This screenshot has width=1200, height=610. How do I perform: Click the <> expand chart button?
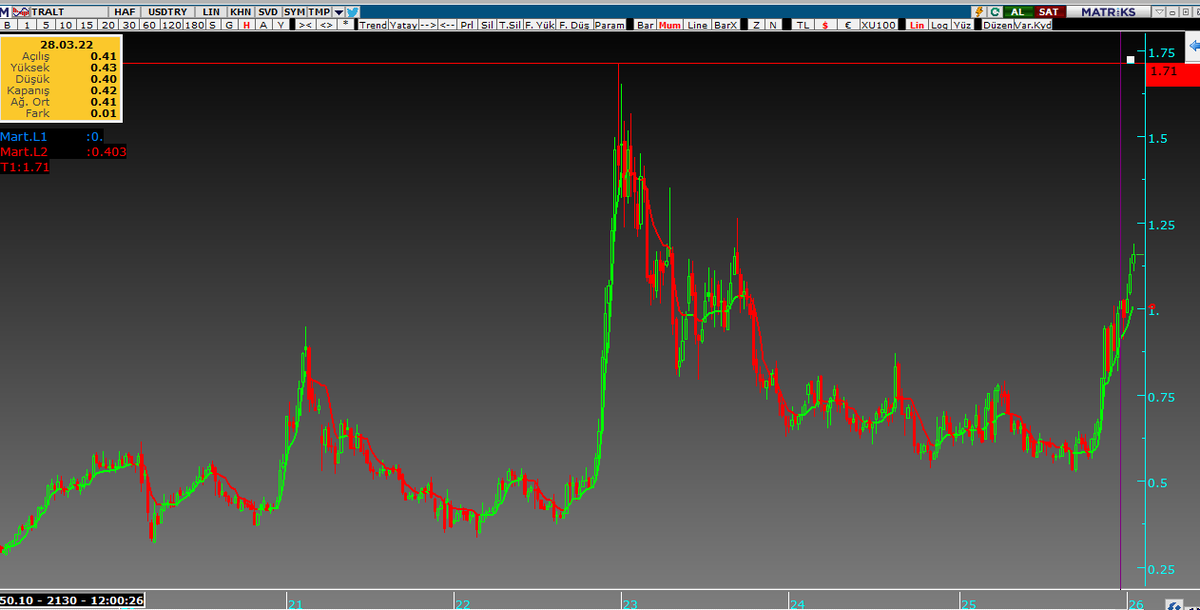click(x=326, y=24)
